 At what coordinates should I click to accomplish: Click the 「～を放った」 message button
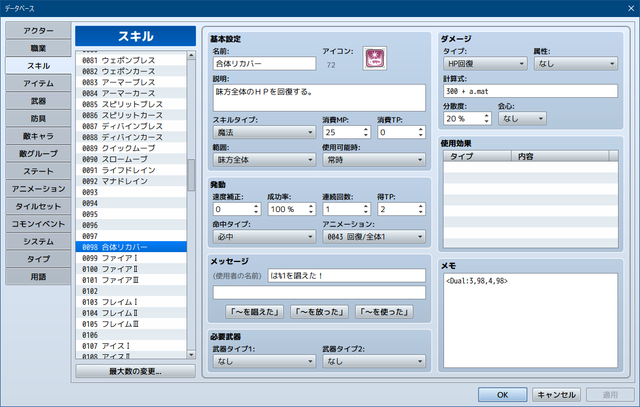[x=320, y=312]
